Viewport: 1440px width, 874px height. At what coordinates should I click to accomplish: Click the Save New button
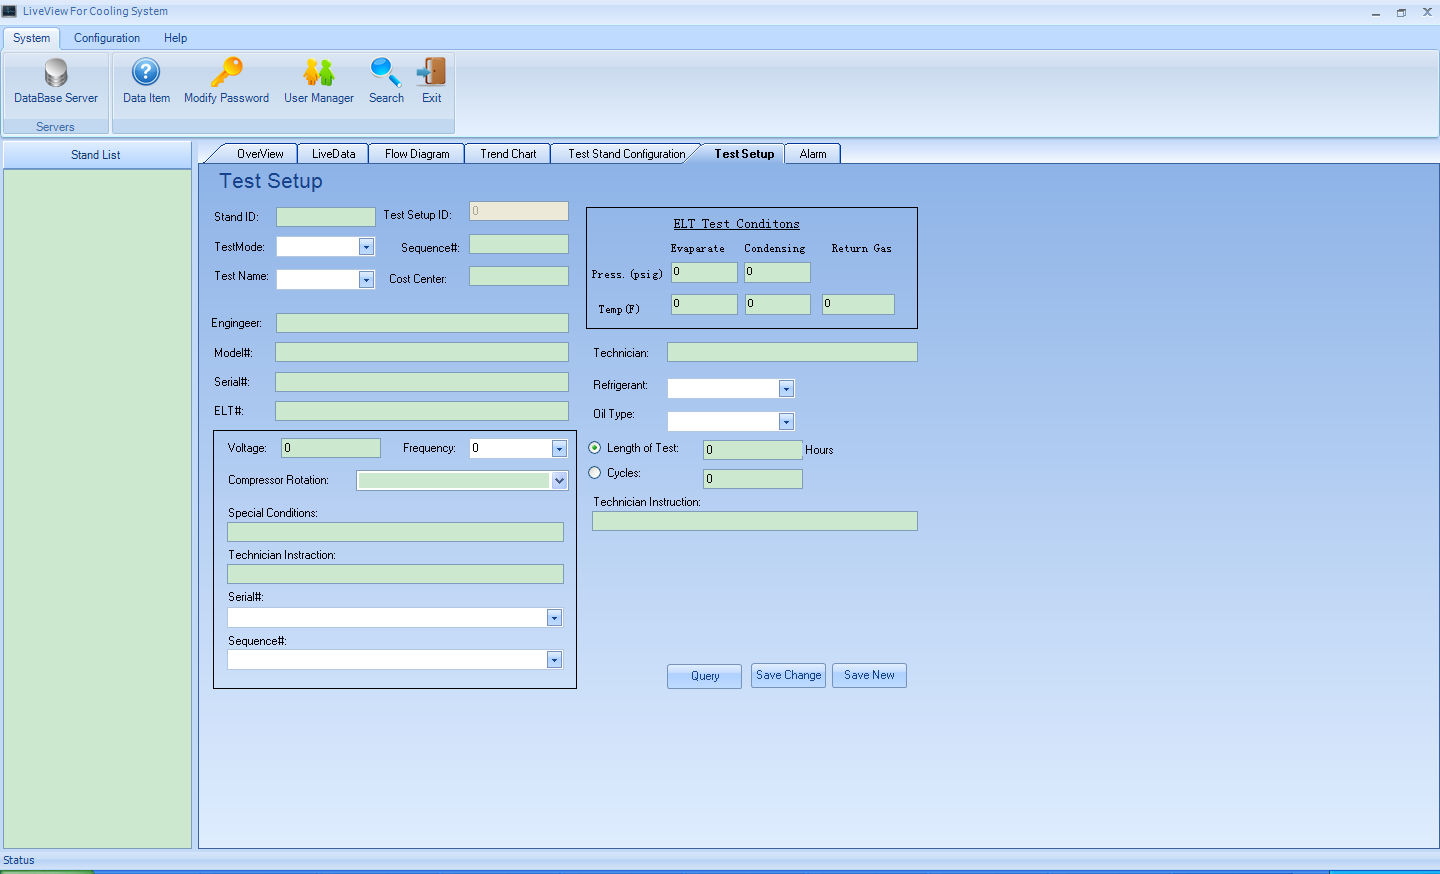click(x=870, y=676)
